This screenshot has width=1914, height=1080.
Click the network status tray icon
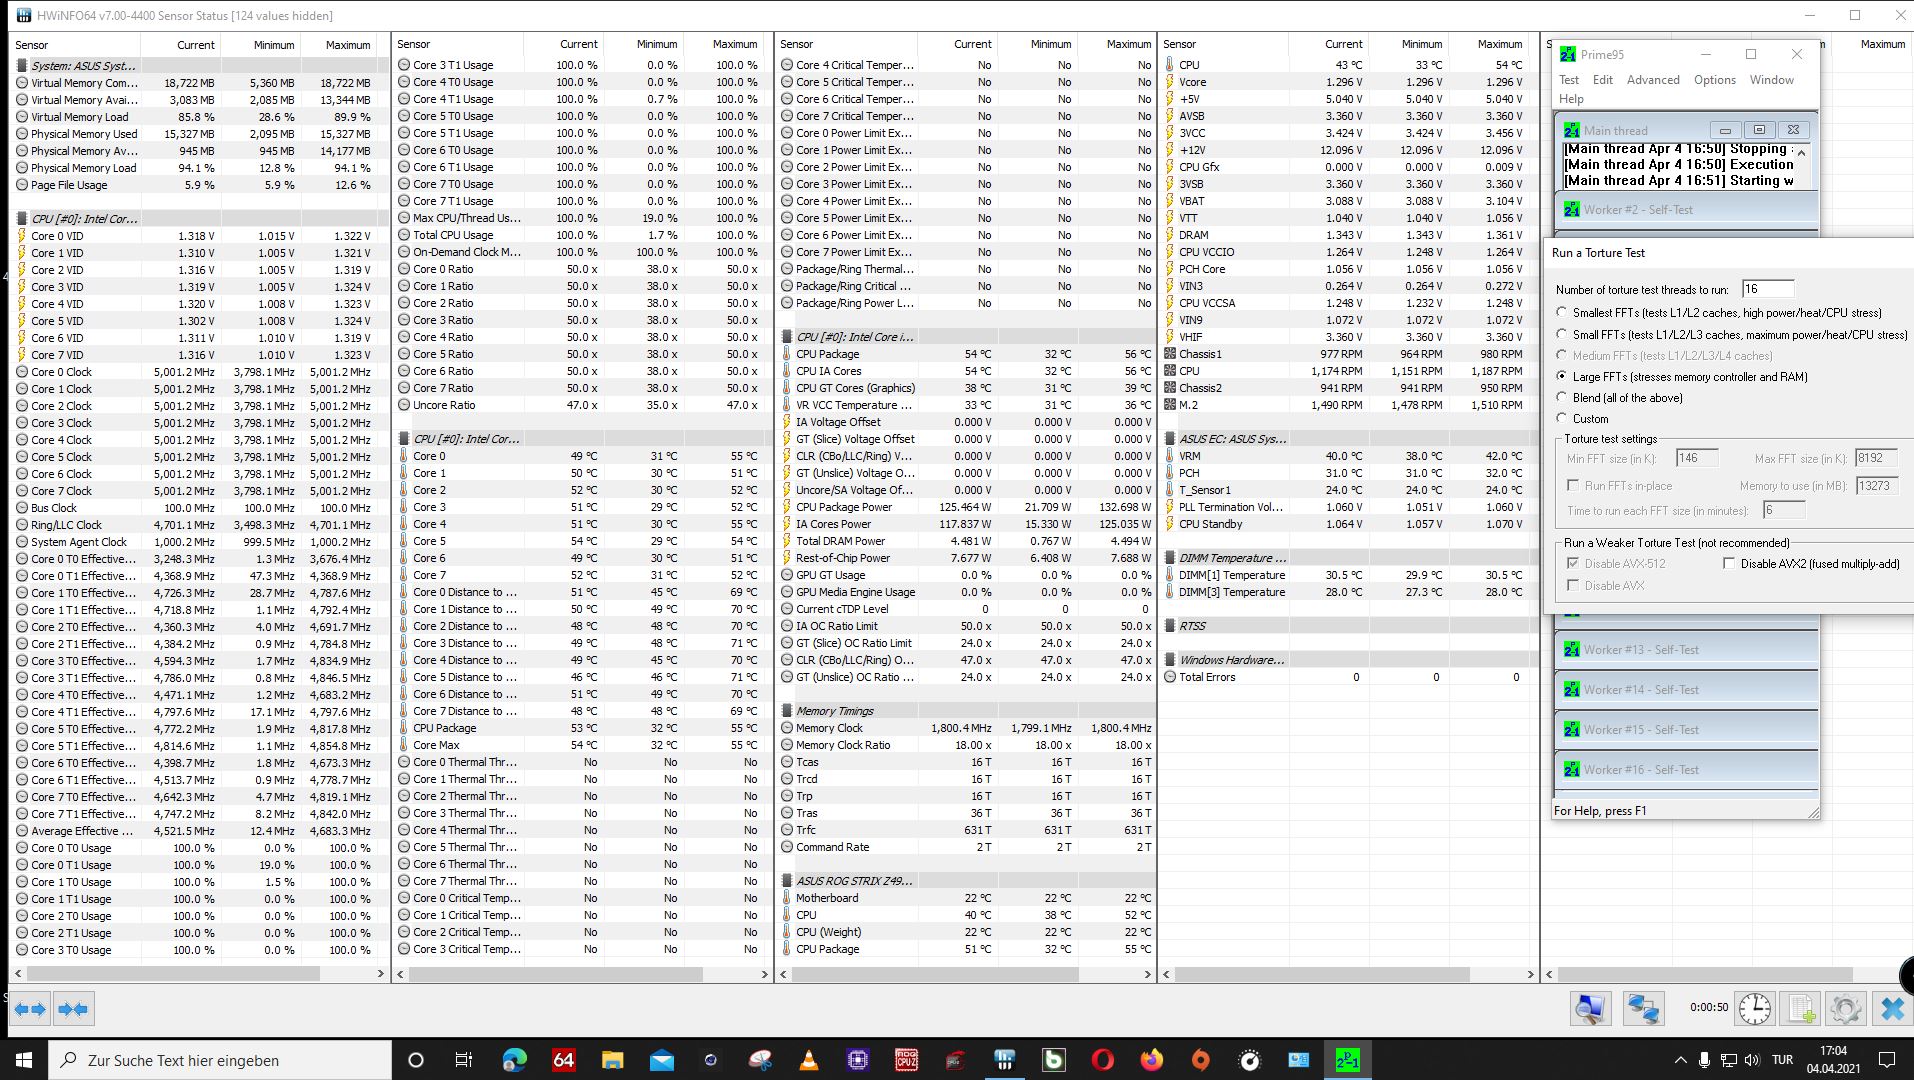[x=1727, y=1060]
